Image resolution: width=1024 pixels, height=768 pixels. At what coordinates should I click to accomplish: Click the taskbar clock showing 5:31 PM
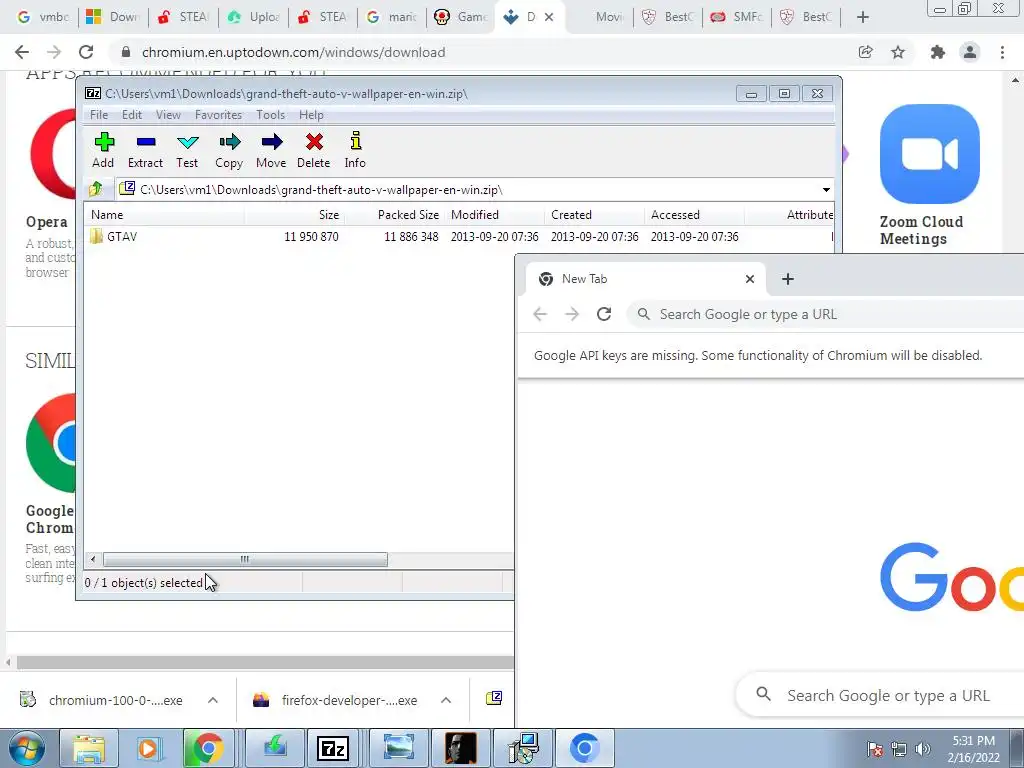[973, 748]
